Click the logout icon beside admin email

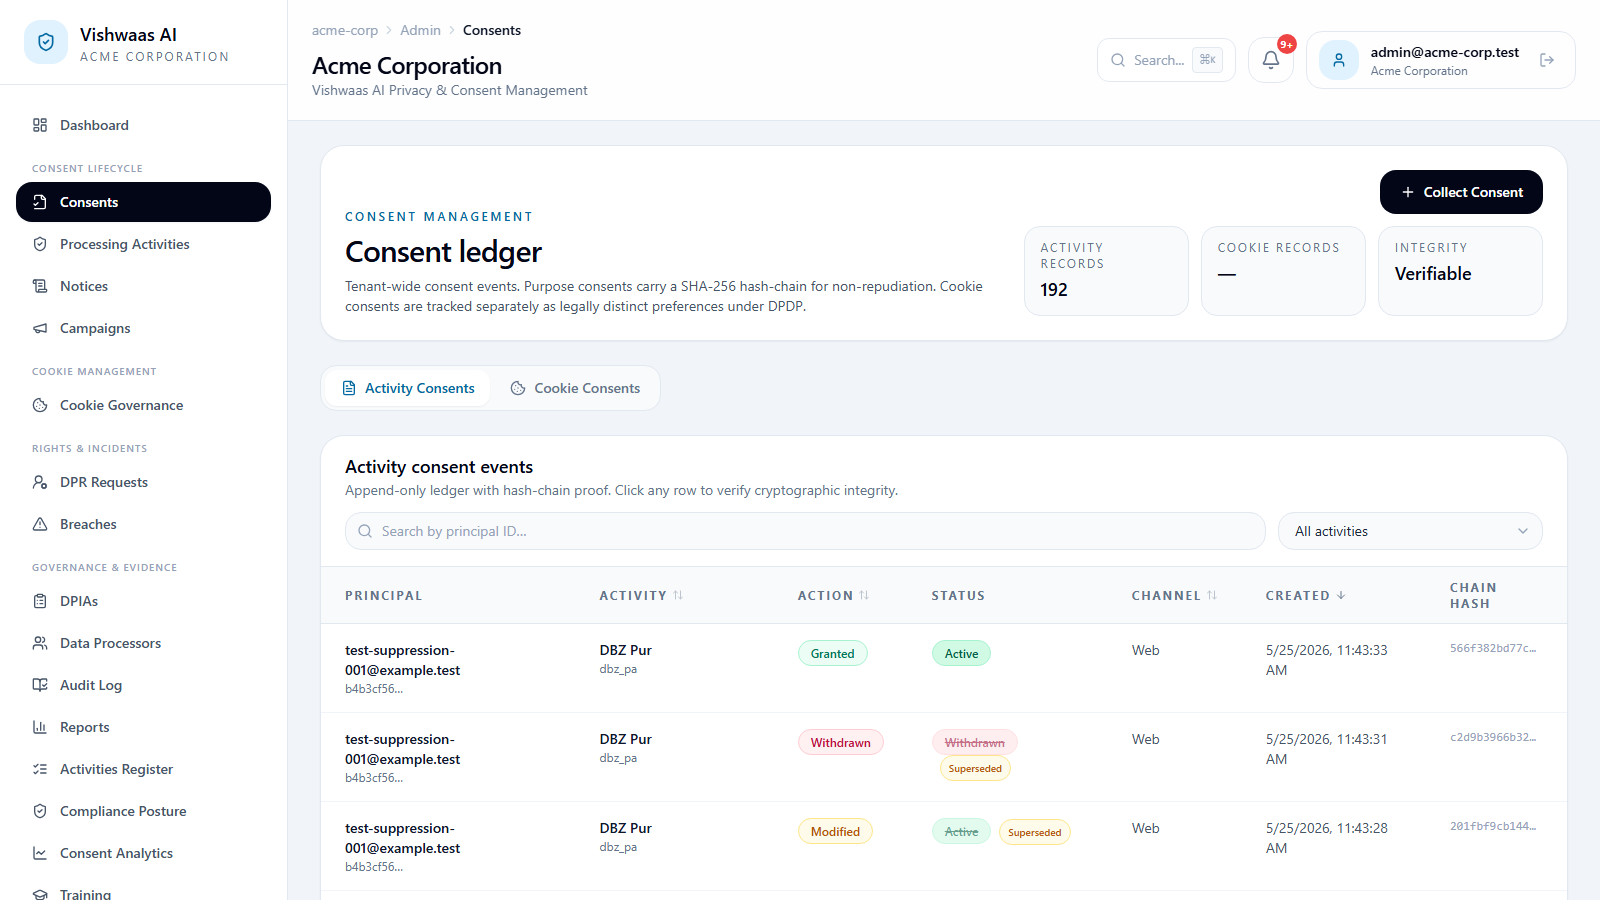[x=1547, y=60]
